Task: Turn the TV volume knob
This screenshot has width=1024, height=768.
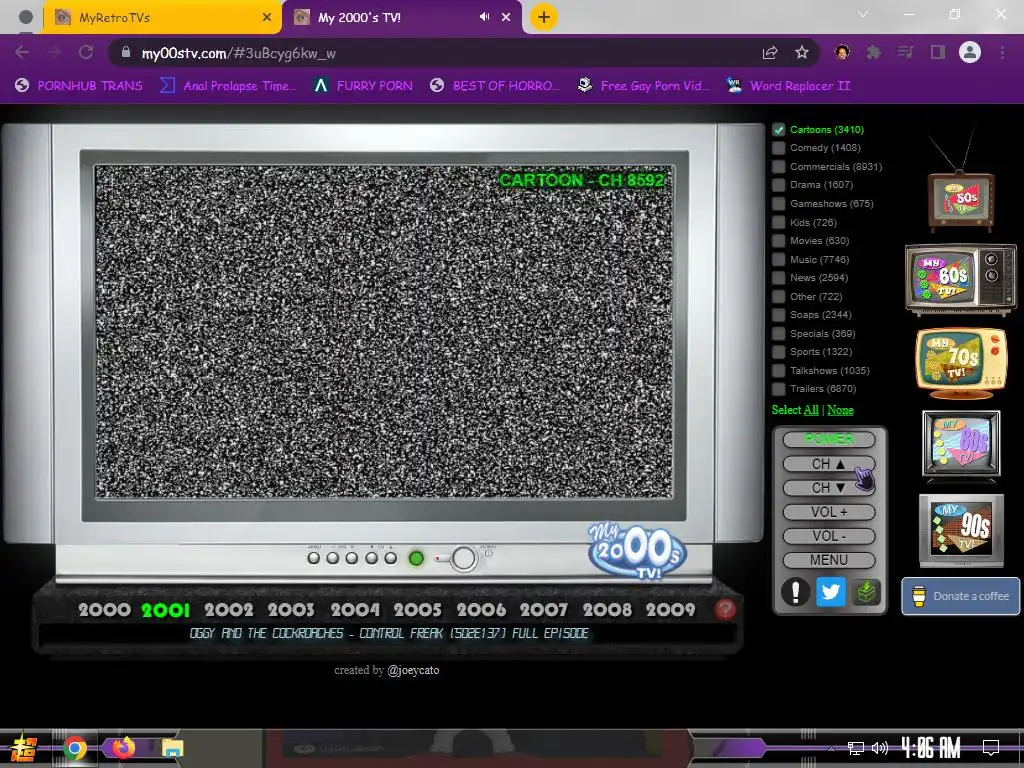Action: (464, 559)
